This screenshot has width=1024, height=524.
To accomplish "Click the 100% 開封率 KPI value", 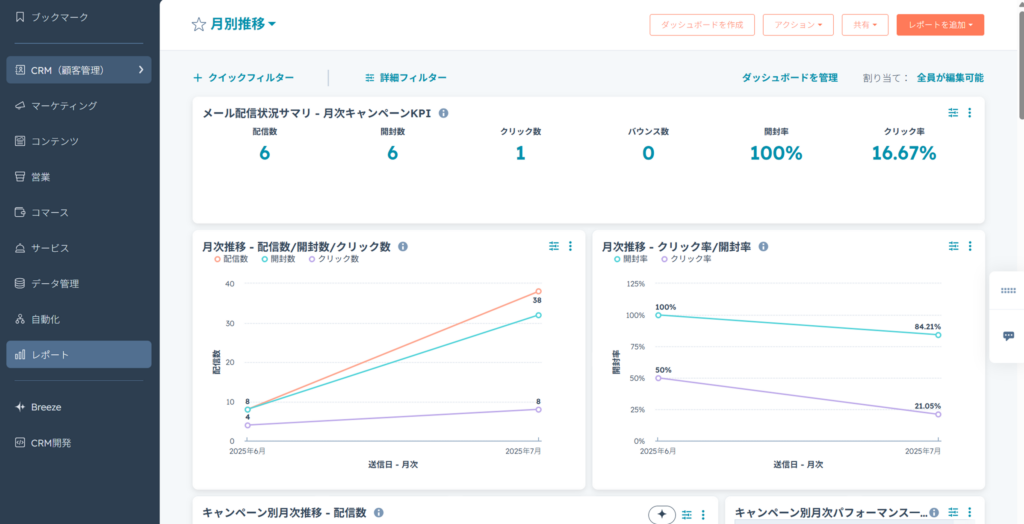I will [776, 154].
